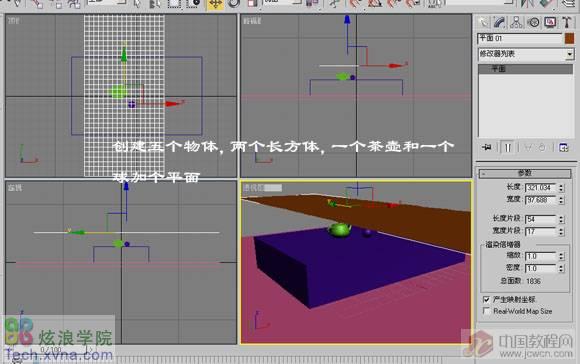This screenshot has height=364, width=580.
Task: Adjust the 缩放 spinner arrows
Action: [x=562, y=256]
